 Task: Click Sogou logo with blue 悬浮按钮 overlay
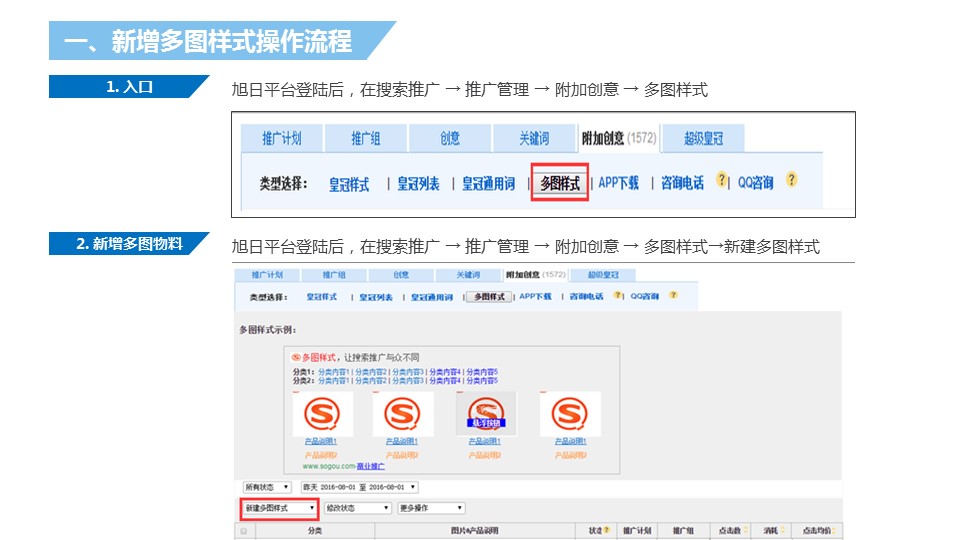click(486, 414)
